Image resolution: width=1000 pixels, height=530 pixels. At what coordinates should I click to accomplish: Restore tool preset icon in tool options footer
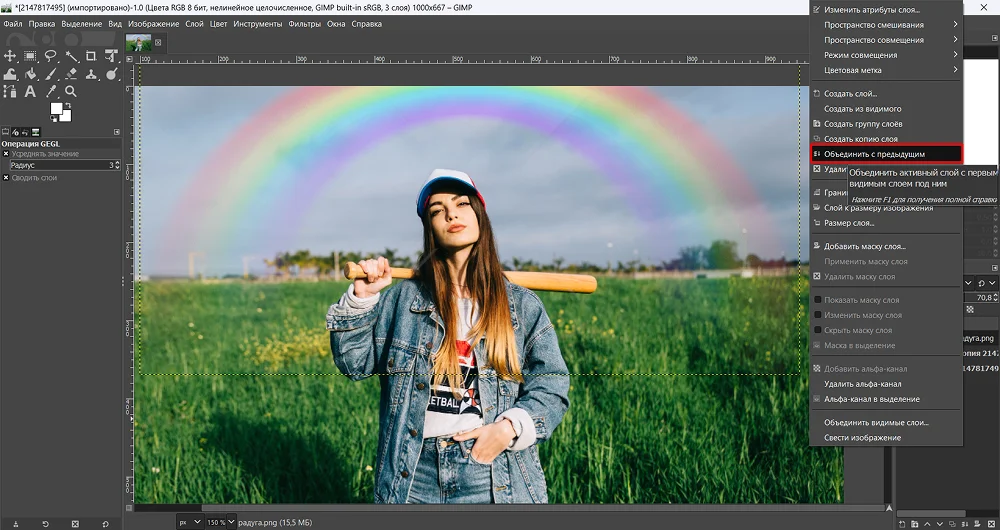[x=45, y=524]
